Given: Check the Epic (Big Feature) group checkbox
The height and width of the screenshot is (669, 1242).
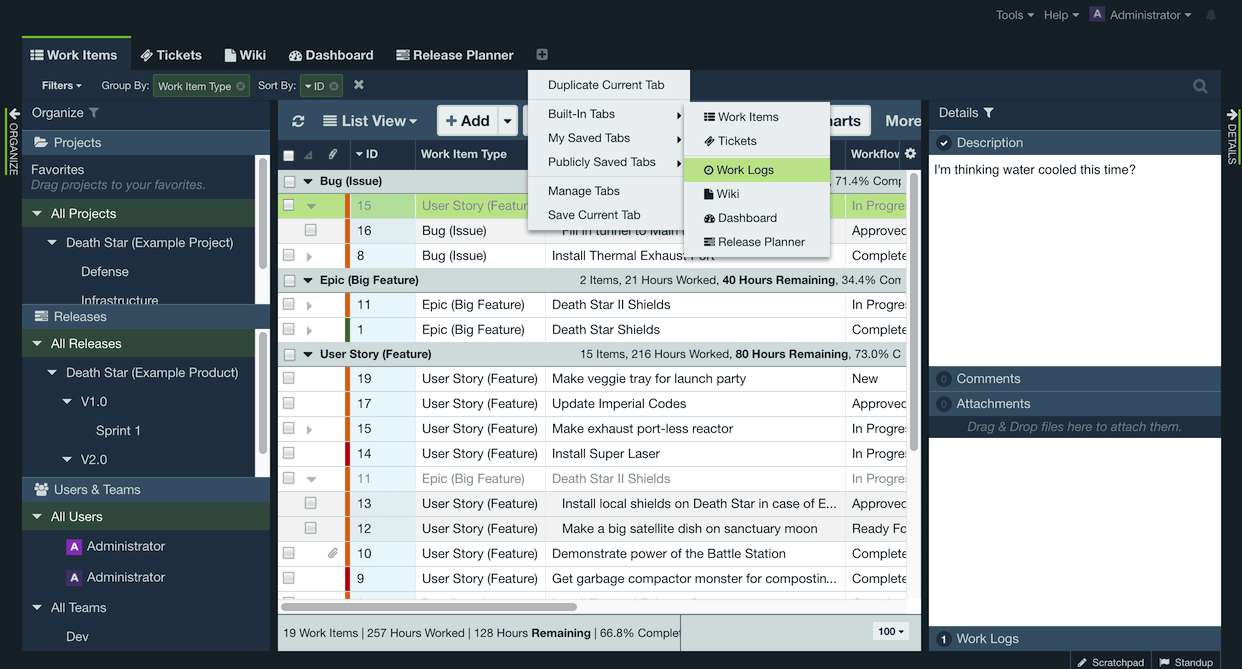Looking at the screenshot, I should click(x=289, y=281).
